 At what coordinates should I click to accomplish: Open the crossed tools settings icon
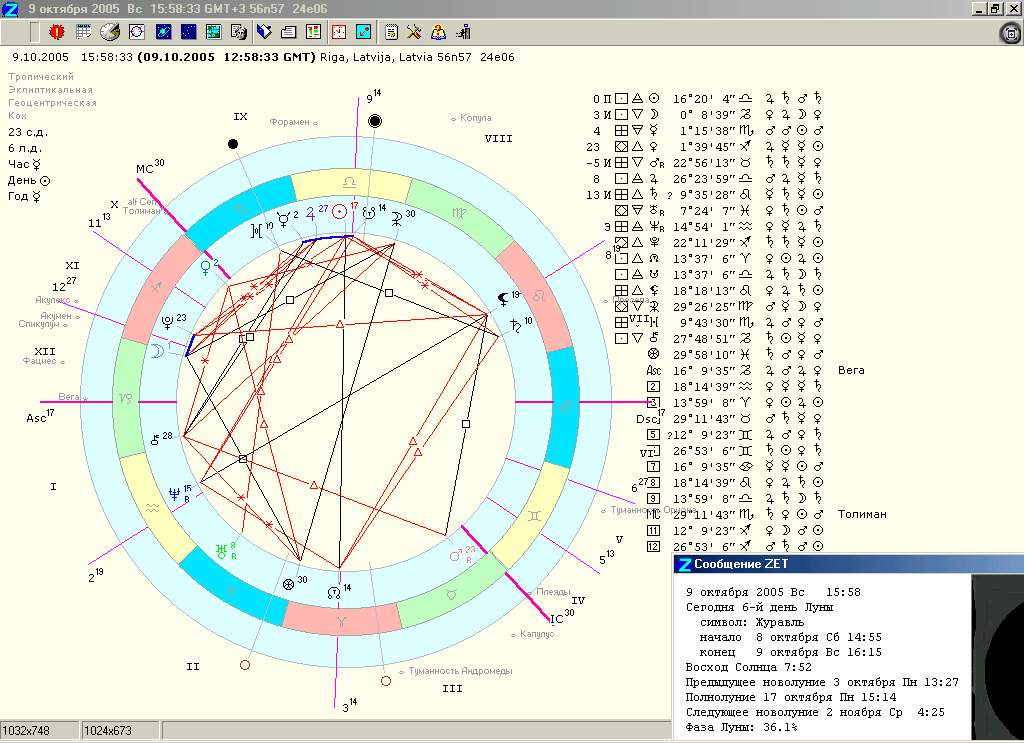click(x=416, y=32)
